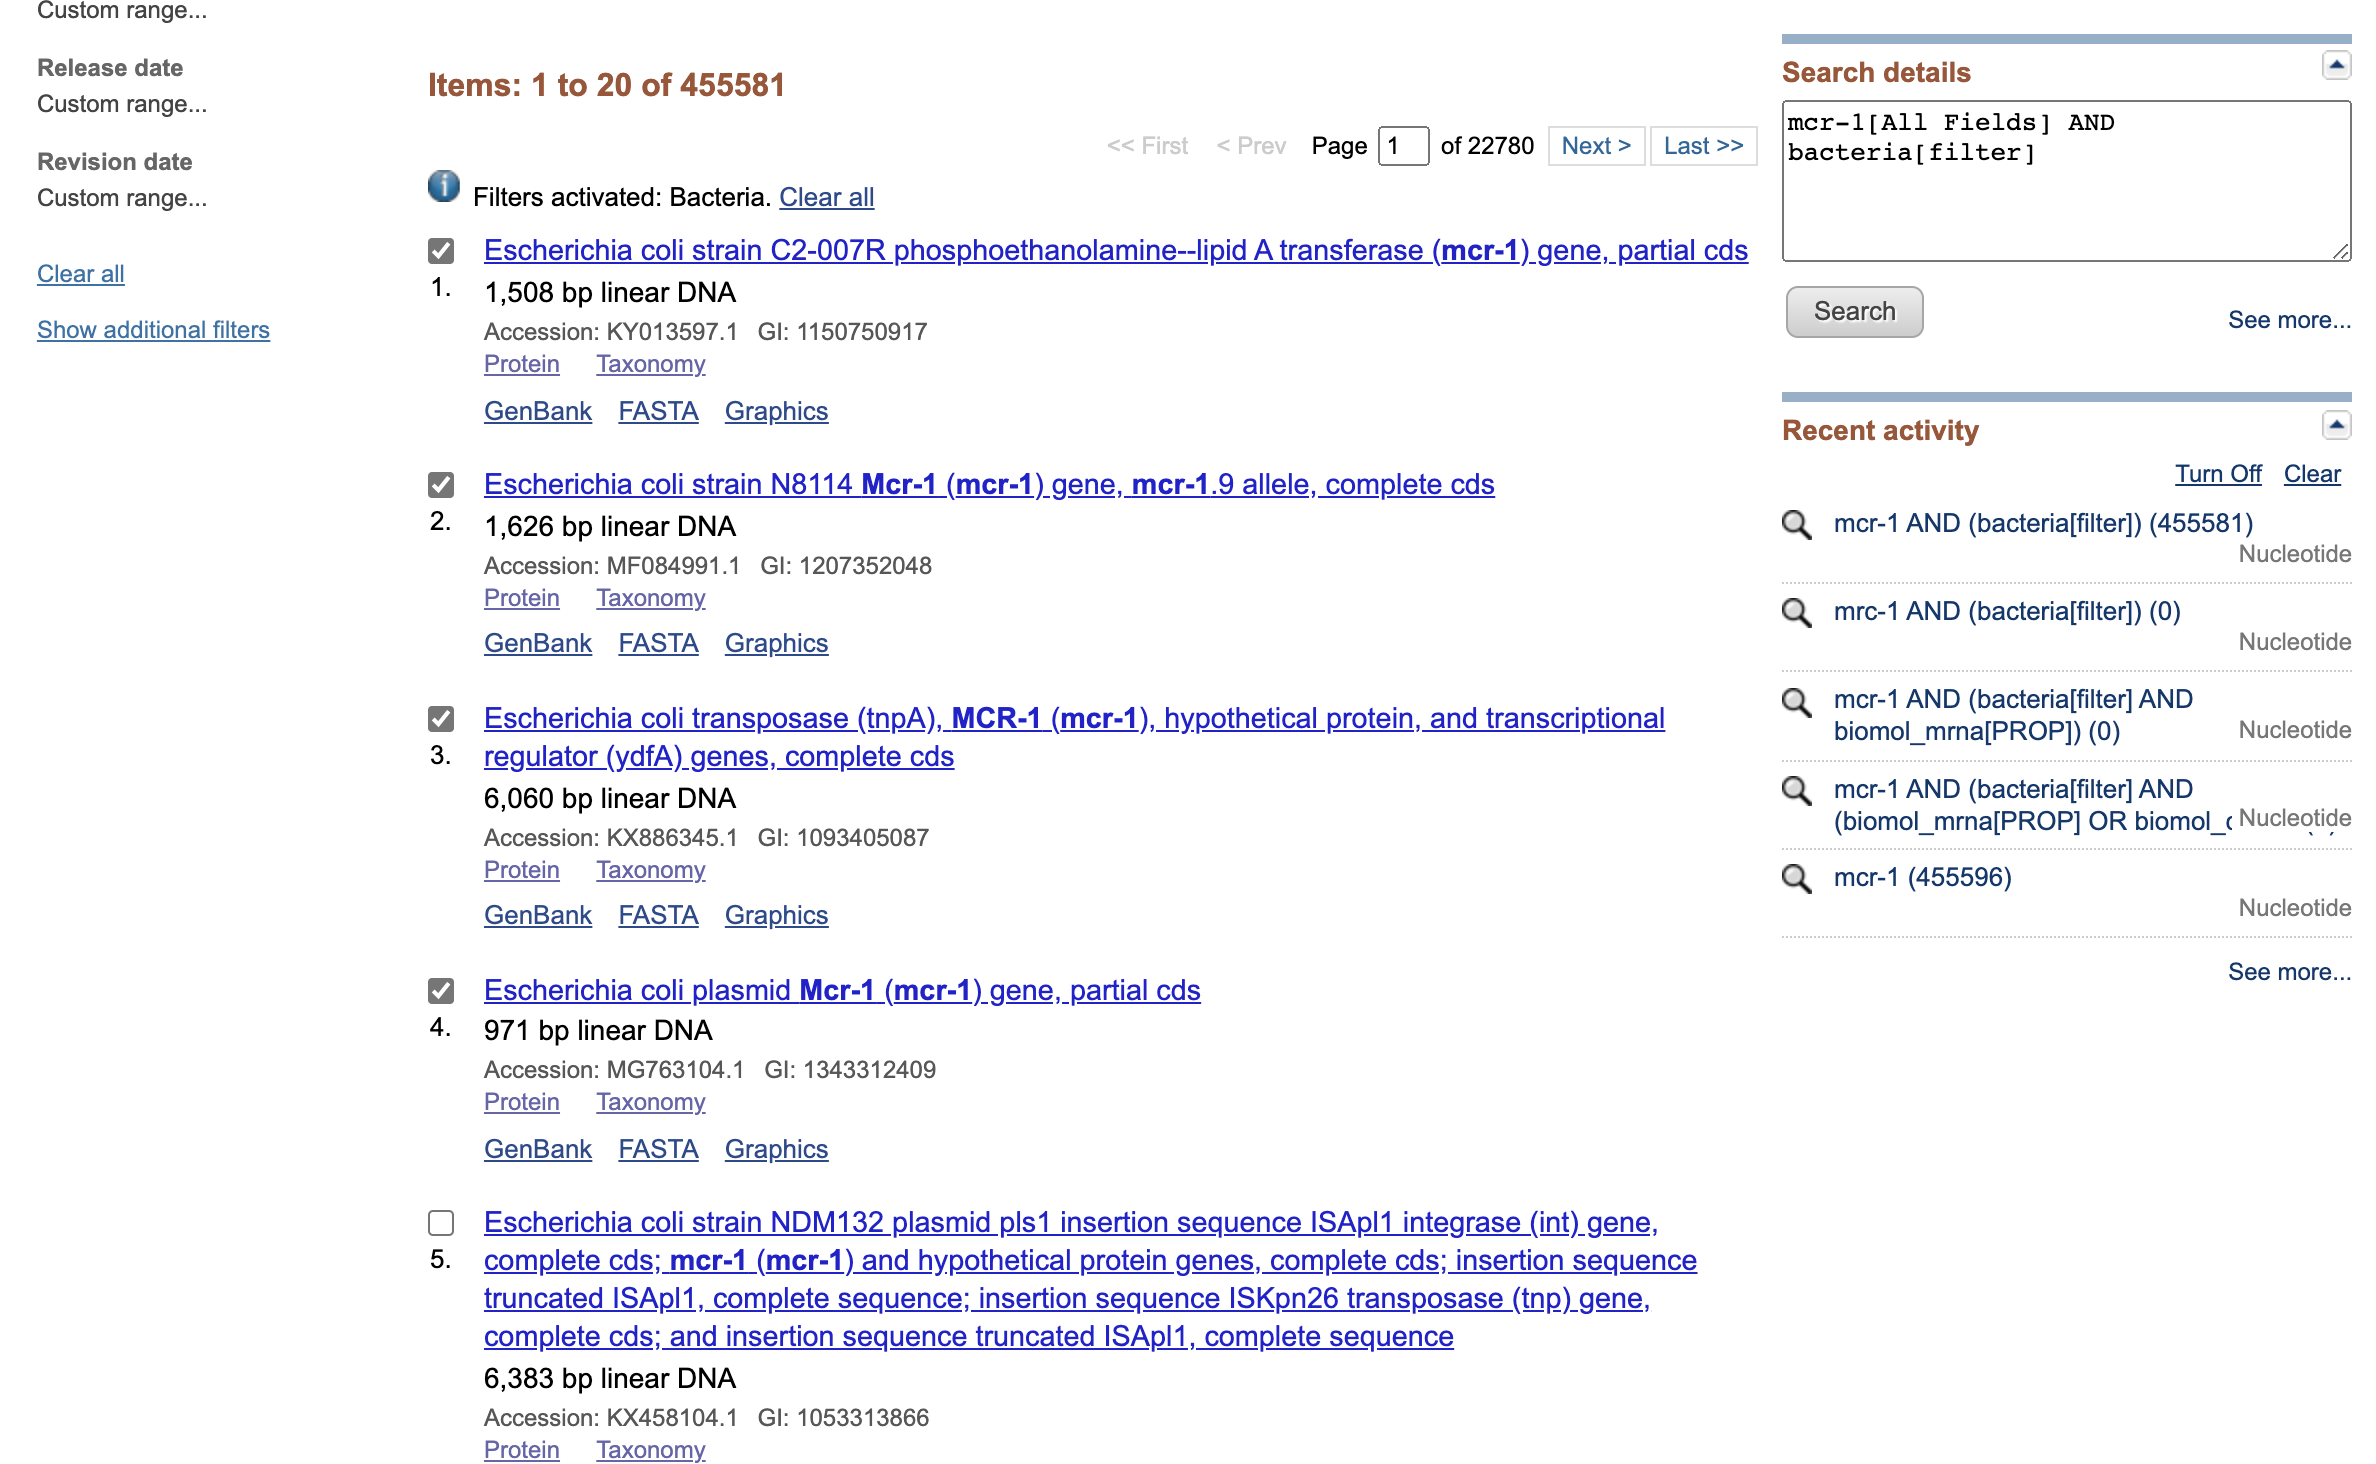Jump to Last results page
Screen dimensions: 2376x1464
1703,146
